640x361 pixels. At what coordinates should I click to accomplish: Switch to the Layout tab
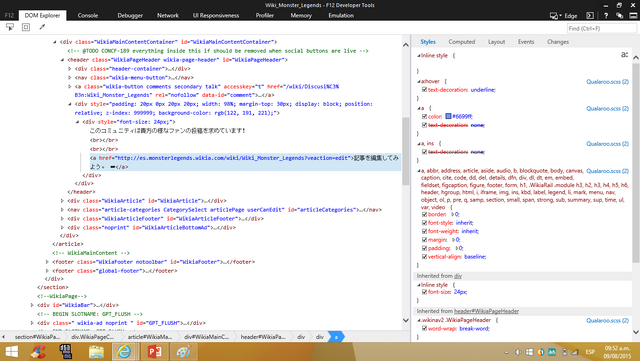pyautogui.click(x=496, y=42)
